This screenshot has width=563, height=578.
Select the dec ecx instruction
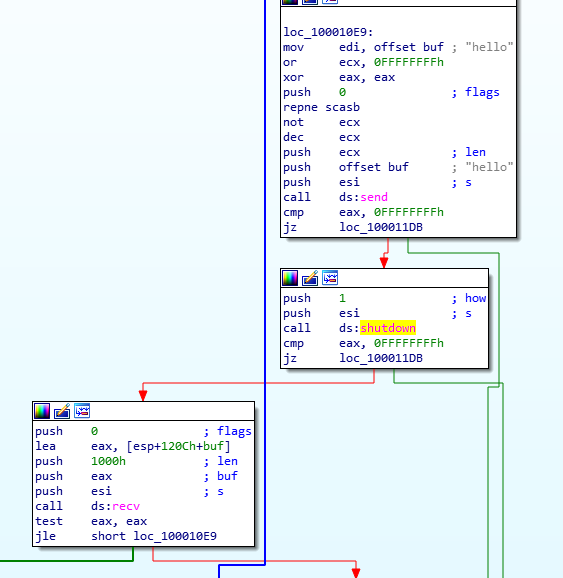pyautogui.click(x=321, y=137)
